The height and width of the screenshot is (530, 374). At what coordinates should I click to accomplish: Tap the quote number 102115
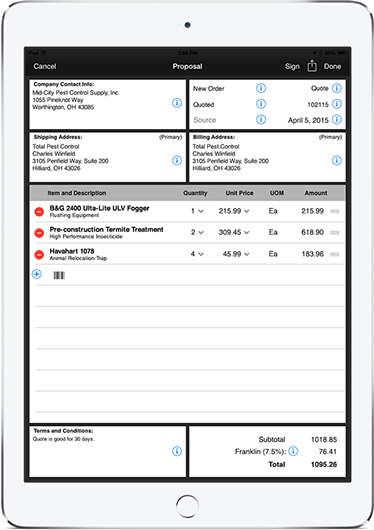pyautogui.click(x=318, y=105)
